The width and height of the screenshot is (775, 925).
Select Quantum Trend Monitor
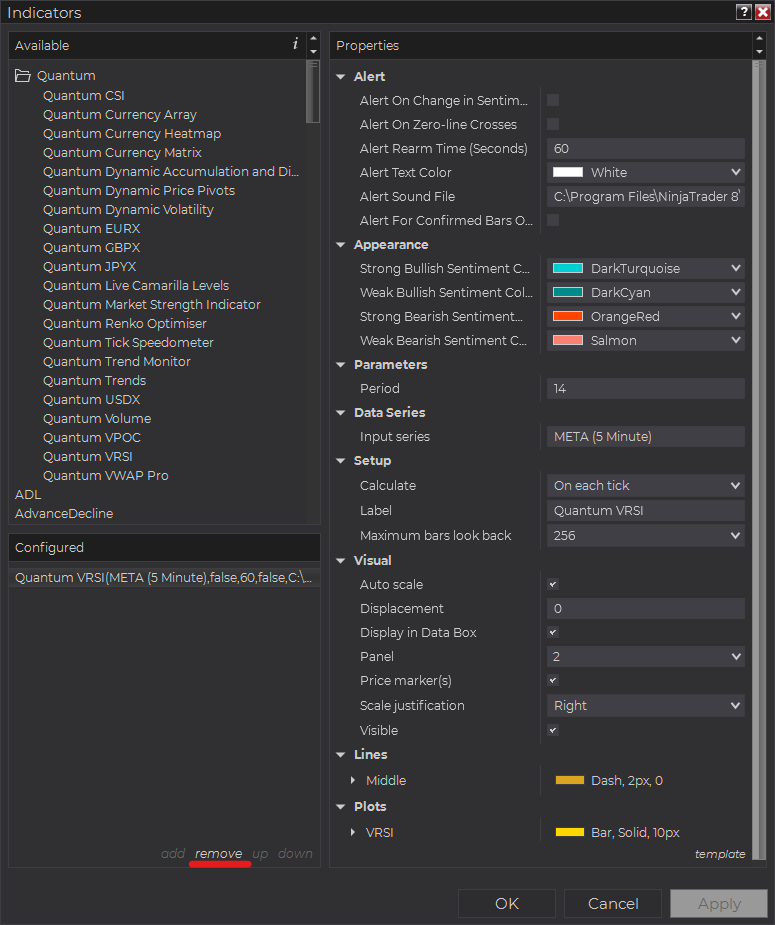(x=117, y=362)
